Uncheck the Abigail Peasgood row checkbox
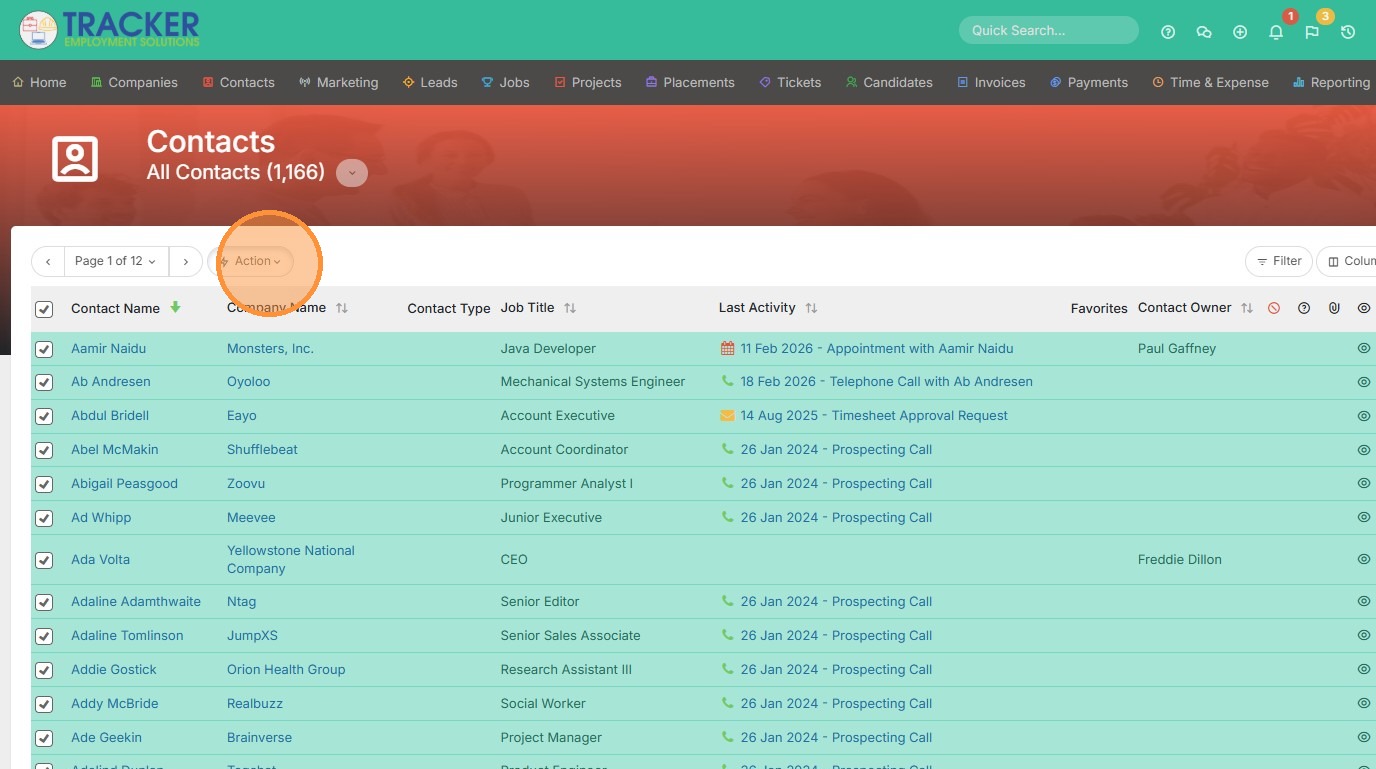The height and width of the screenshot is (769, 1376). coord(44,484)
